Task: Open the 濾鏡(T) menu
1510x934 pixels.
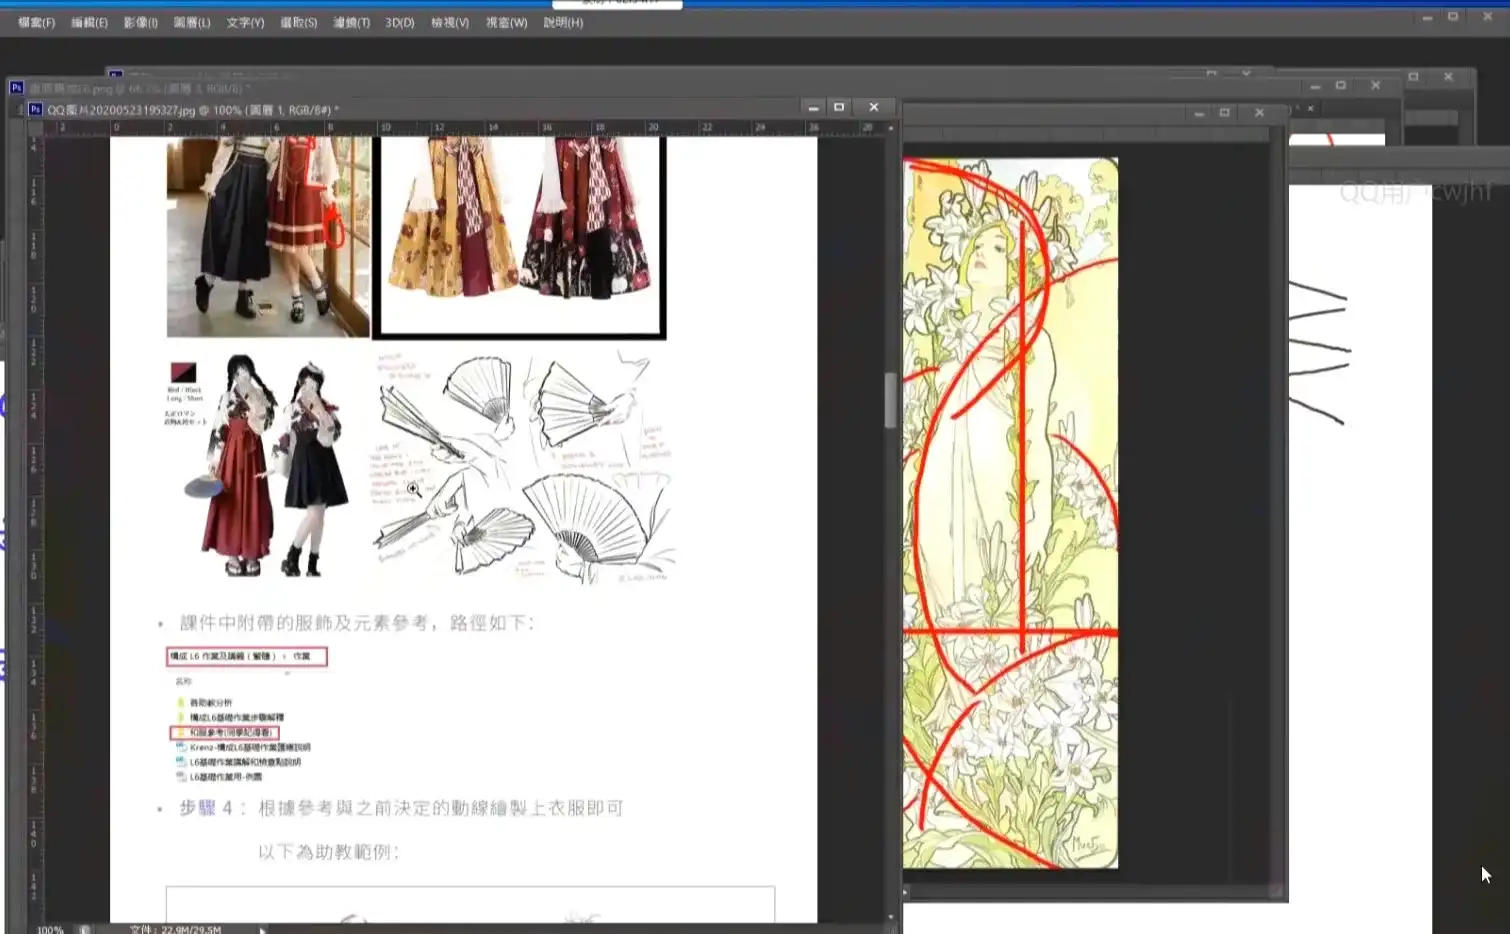Action: click(x=350, y=22)
